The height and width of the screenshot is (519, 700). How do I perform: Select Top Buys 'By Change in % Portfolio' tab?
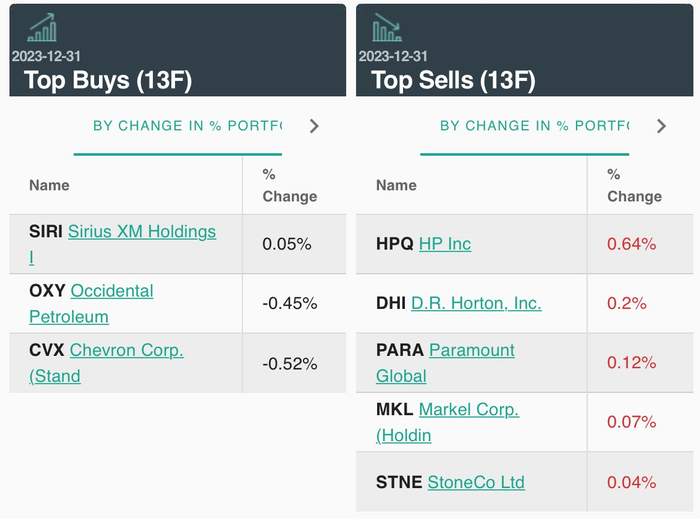(x=187, y=126)
